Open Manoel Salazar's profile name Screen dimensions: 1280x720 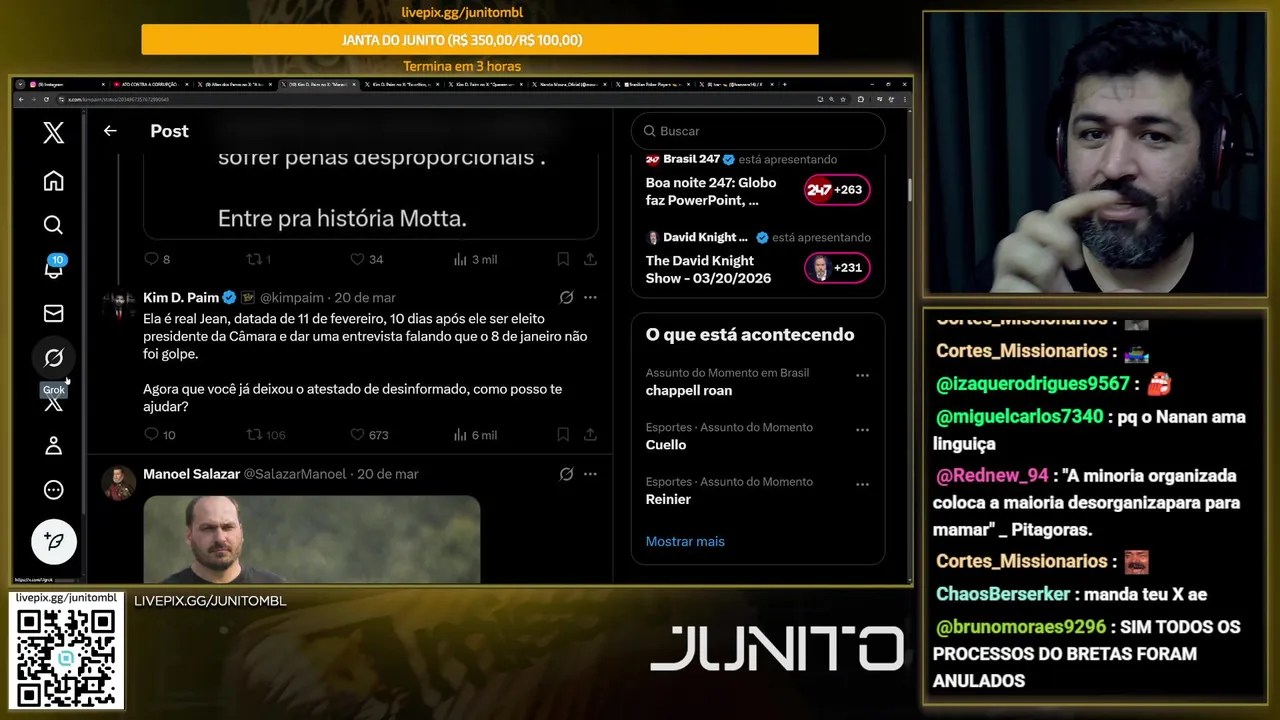pos(191,474)
